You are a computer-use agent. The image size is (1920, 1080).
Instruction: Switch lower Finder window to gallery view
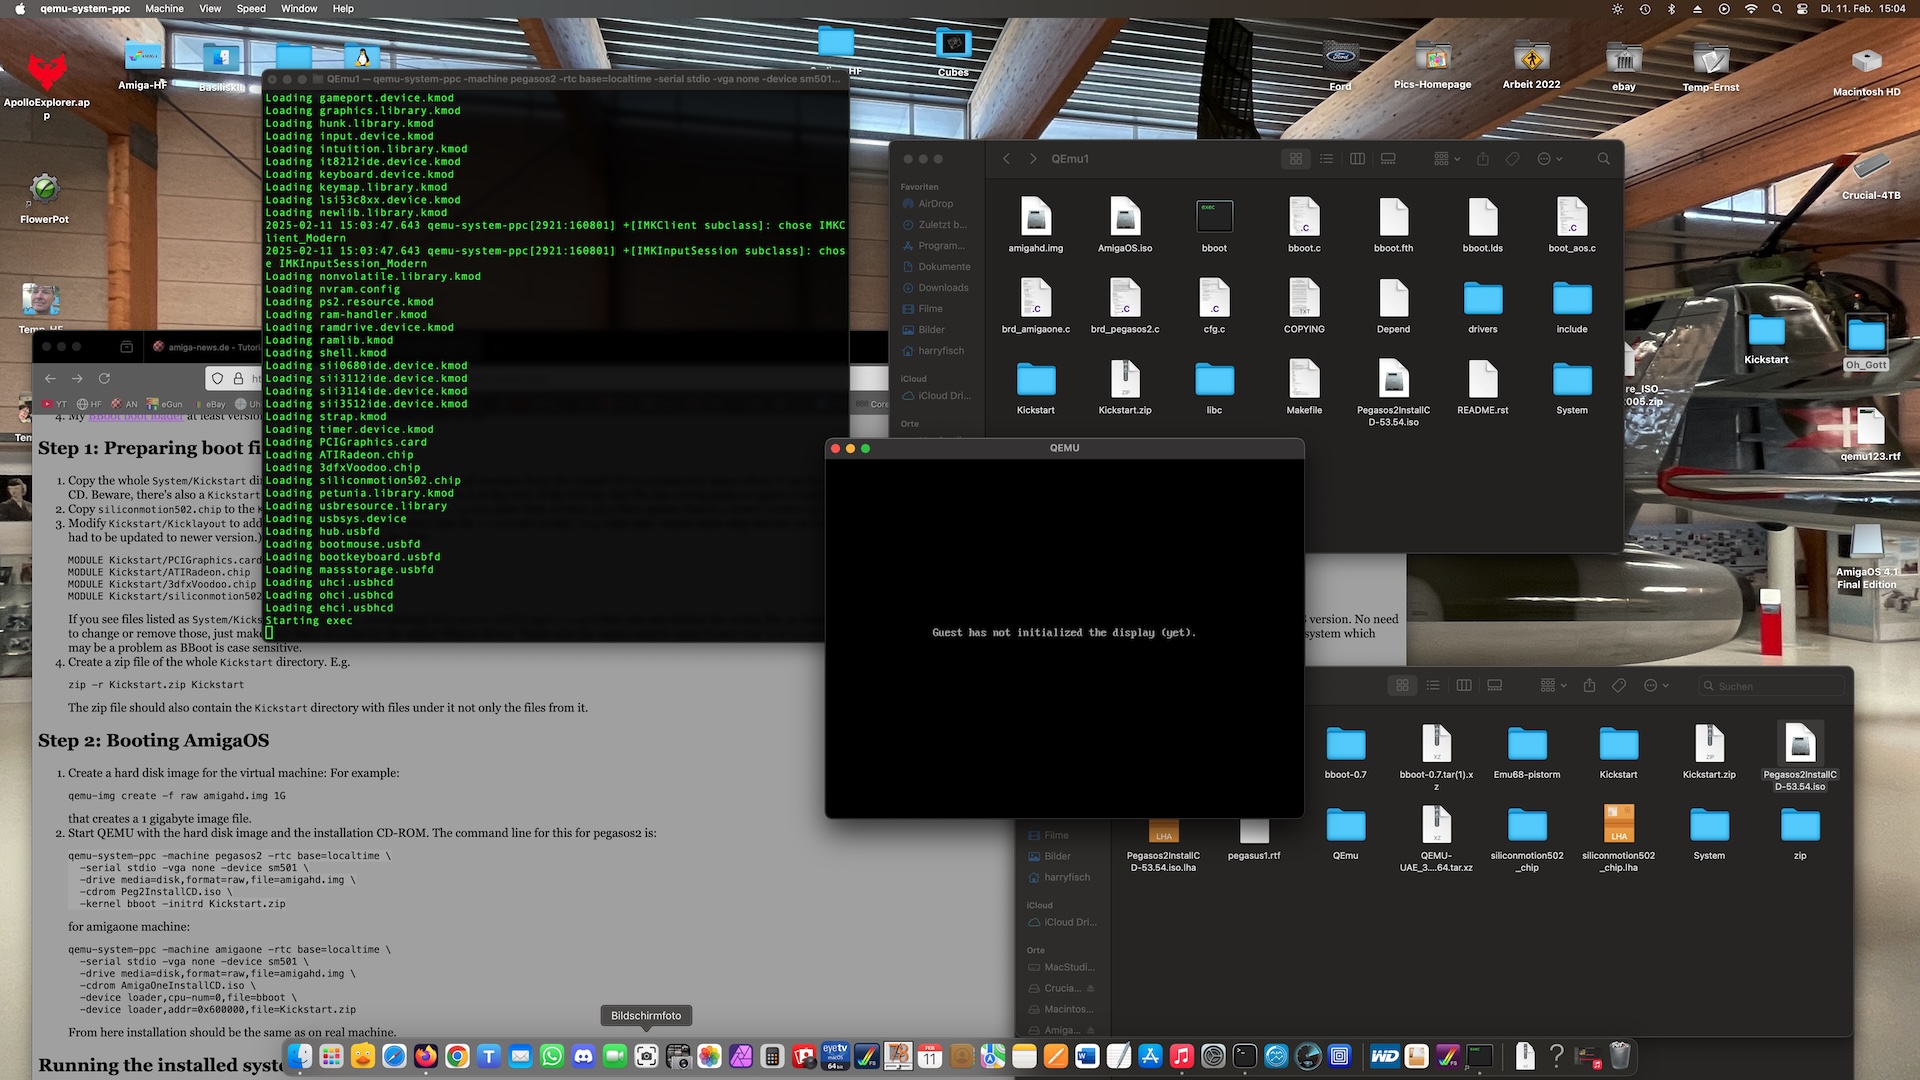pos(1495,685)
